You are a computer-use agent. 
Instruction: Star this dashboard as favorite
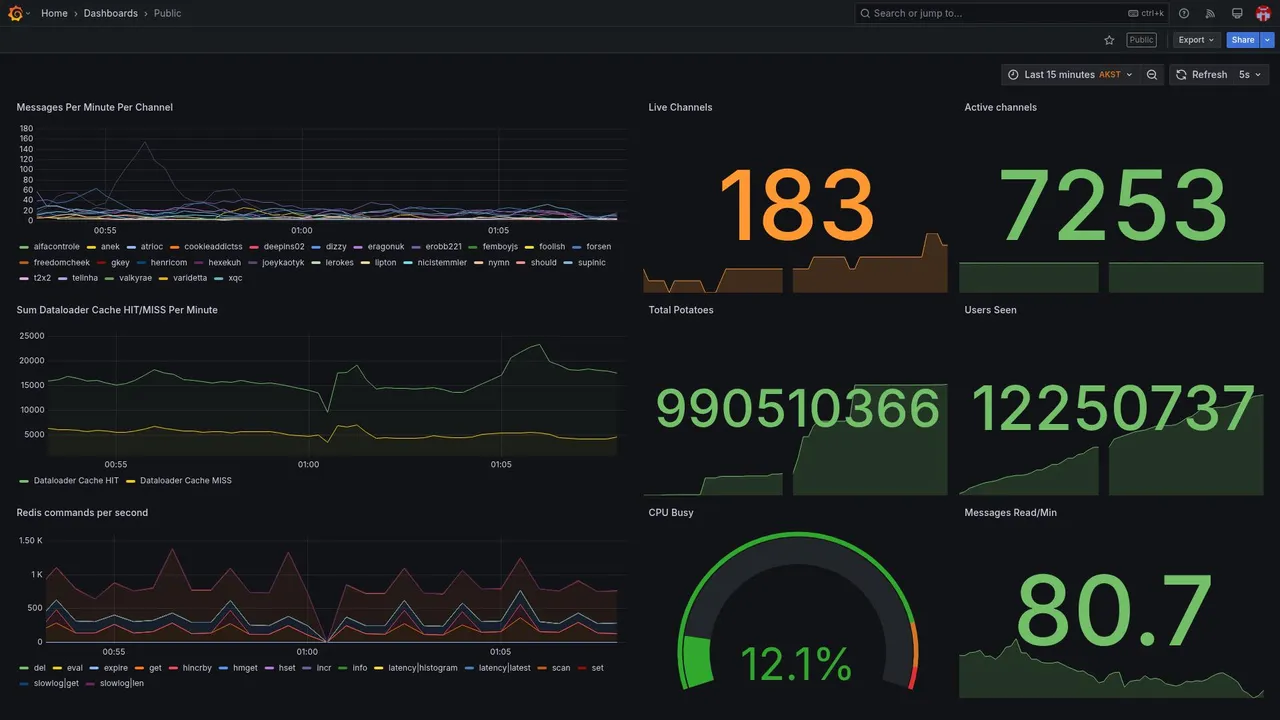(x=1109, y=40)
